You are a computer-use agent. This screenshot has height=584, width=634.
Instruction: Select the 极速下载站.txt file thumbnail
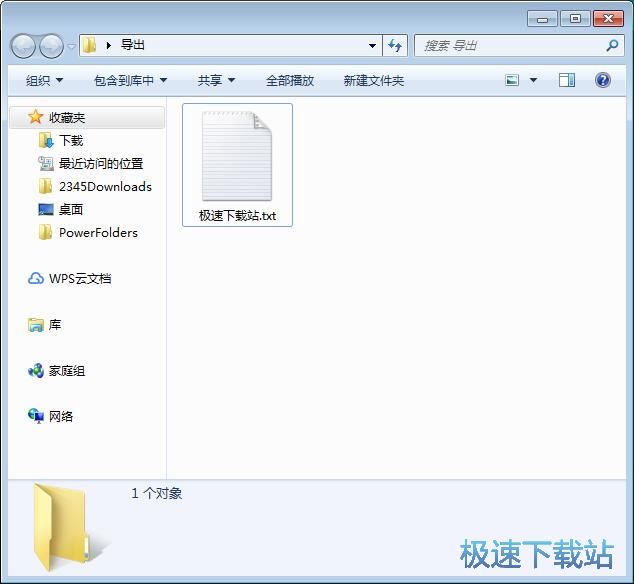[237, 156]
